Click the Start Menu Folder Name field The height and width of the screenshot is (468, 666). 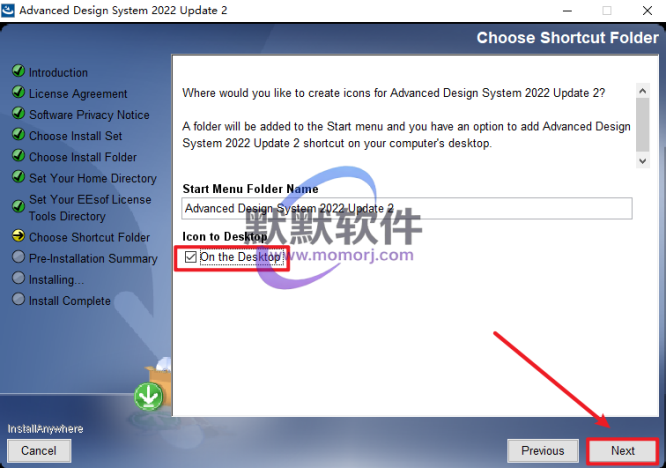click(407, 209)
